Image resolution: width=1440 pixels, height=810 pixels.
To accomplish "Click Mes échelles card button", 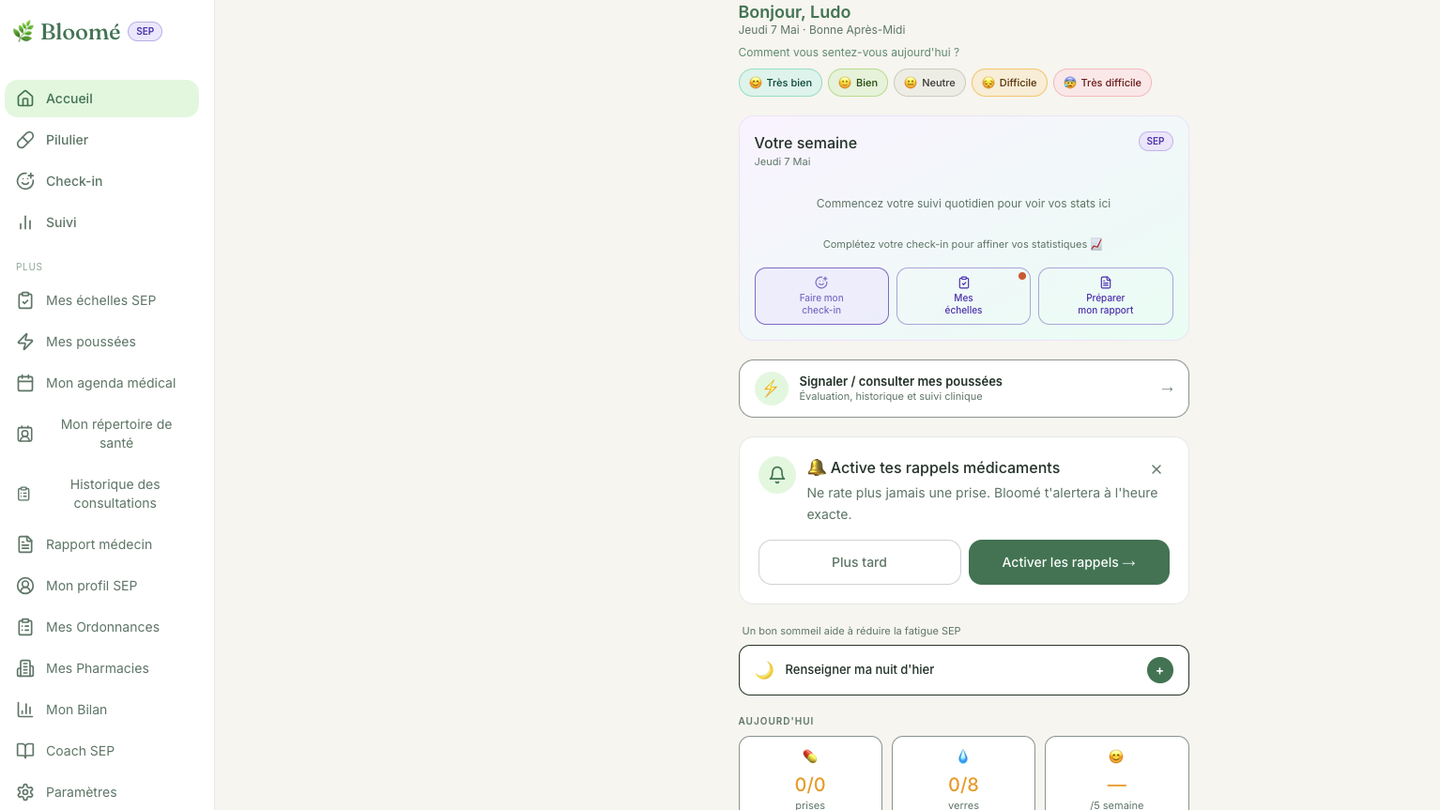I will pyautogui.click(x=963, y=296).
